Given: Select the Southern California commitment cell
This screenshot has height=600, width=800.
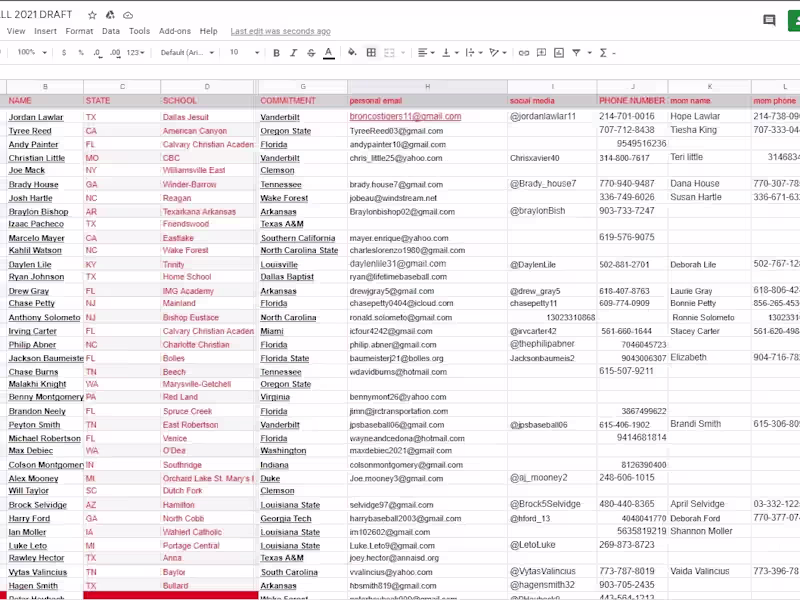Looking at the screenshot, I should [303, 238].
